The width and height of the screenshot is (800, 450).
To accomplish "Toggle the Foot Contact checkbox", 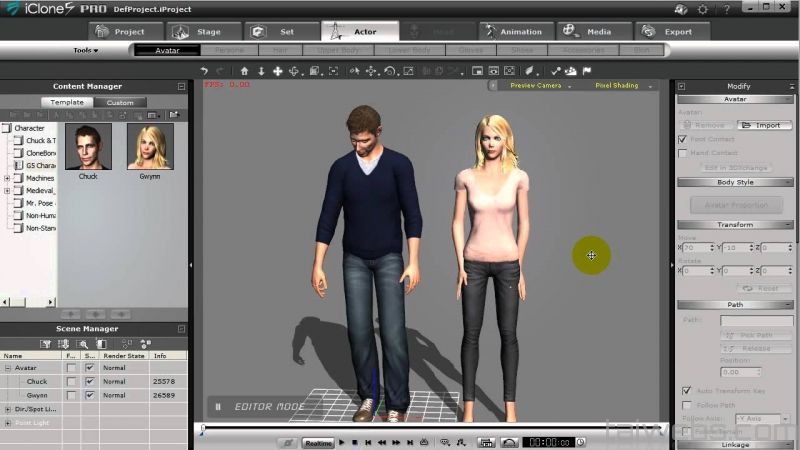I will (x=683, y=140).
